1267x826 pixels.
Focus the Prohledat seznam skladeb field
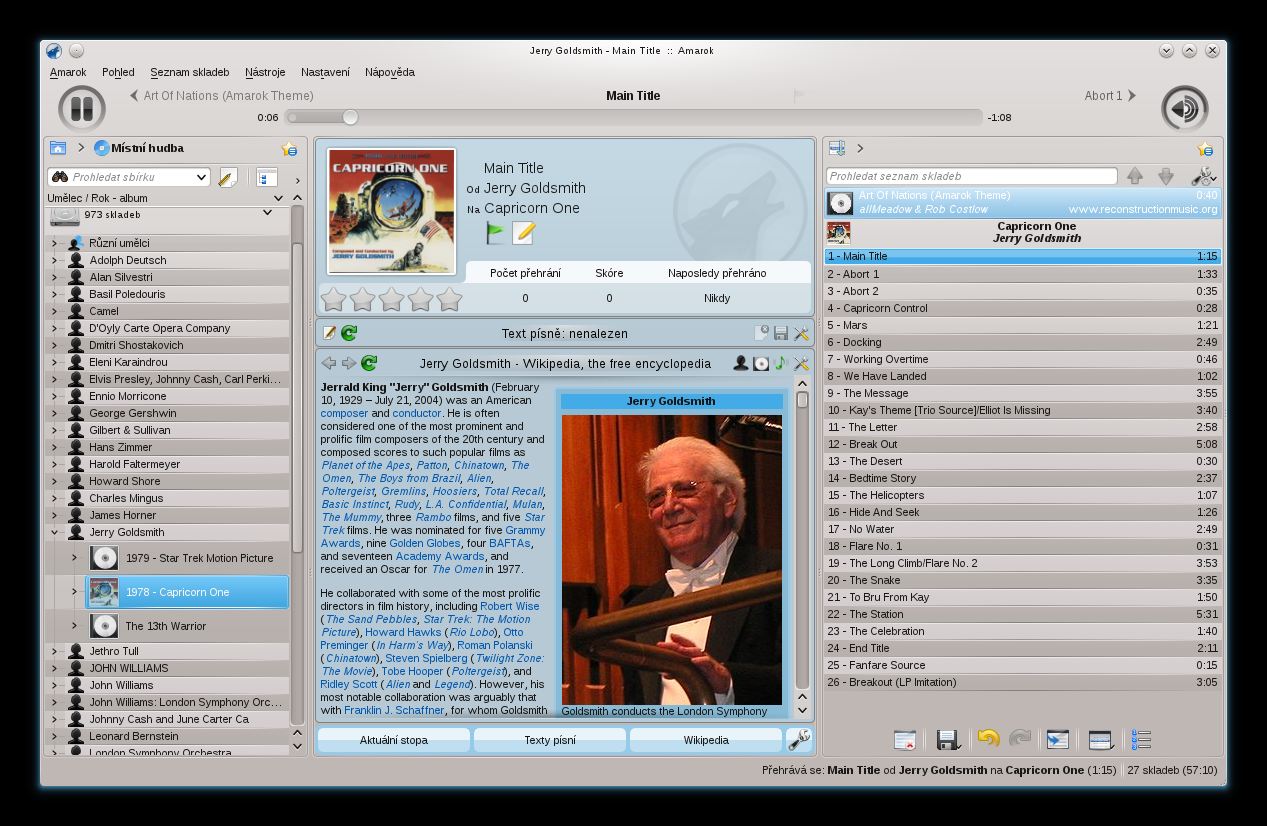pyautogui.click(x=971, y=176)
